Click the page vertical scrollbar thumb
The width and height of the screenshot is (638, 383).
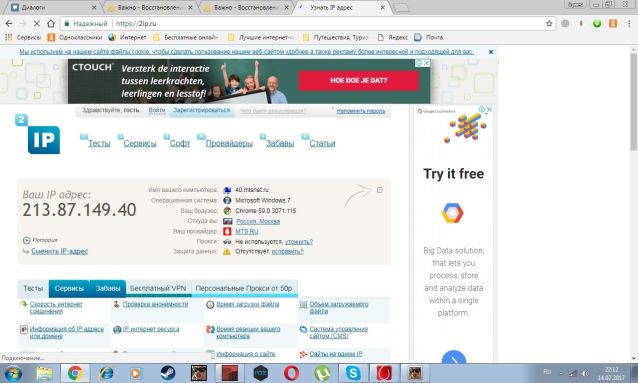[x=634, y=102]
